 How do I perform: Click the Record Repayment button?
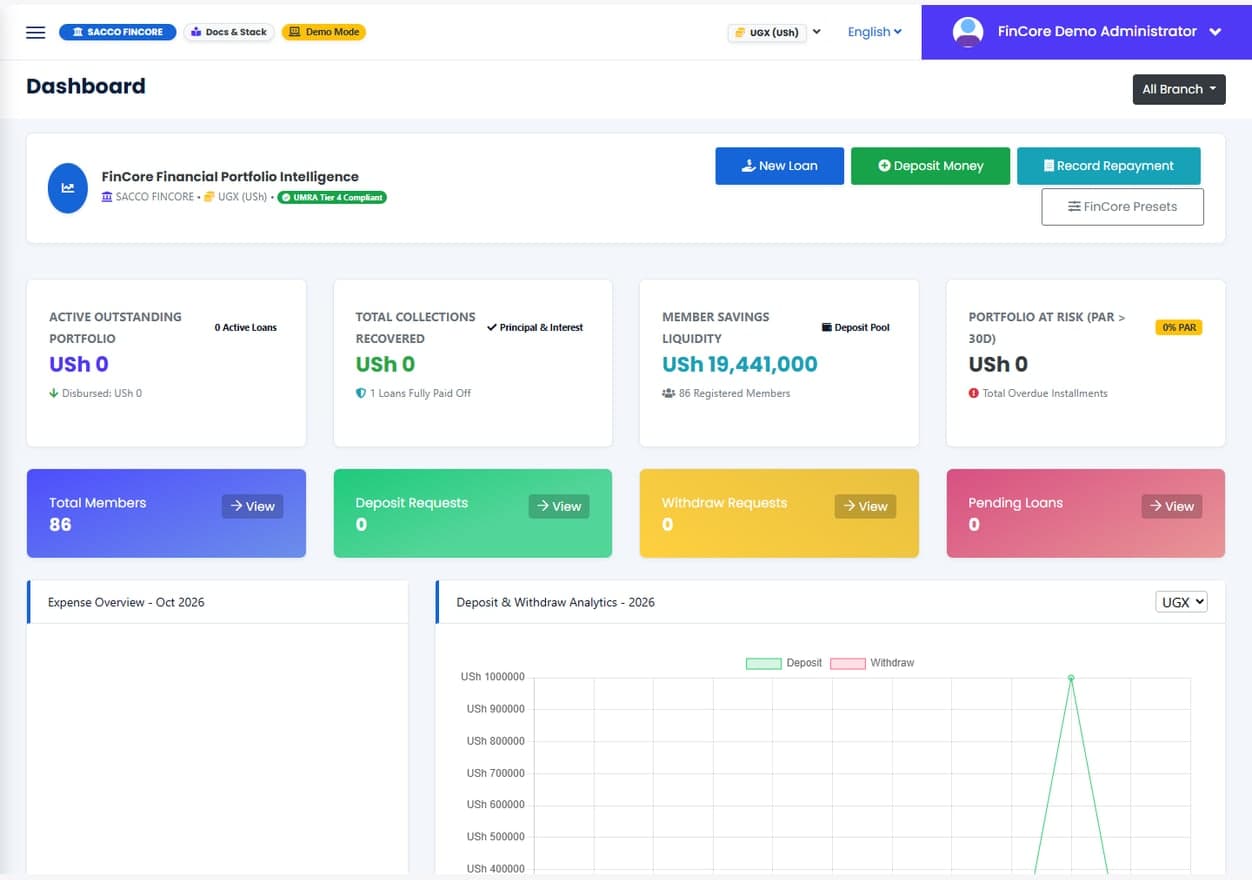tap(1109, 166)
